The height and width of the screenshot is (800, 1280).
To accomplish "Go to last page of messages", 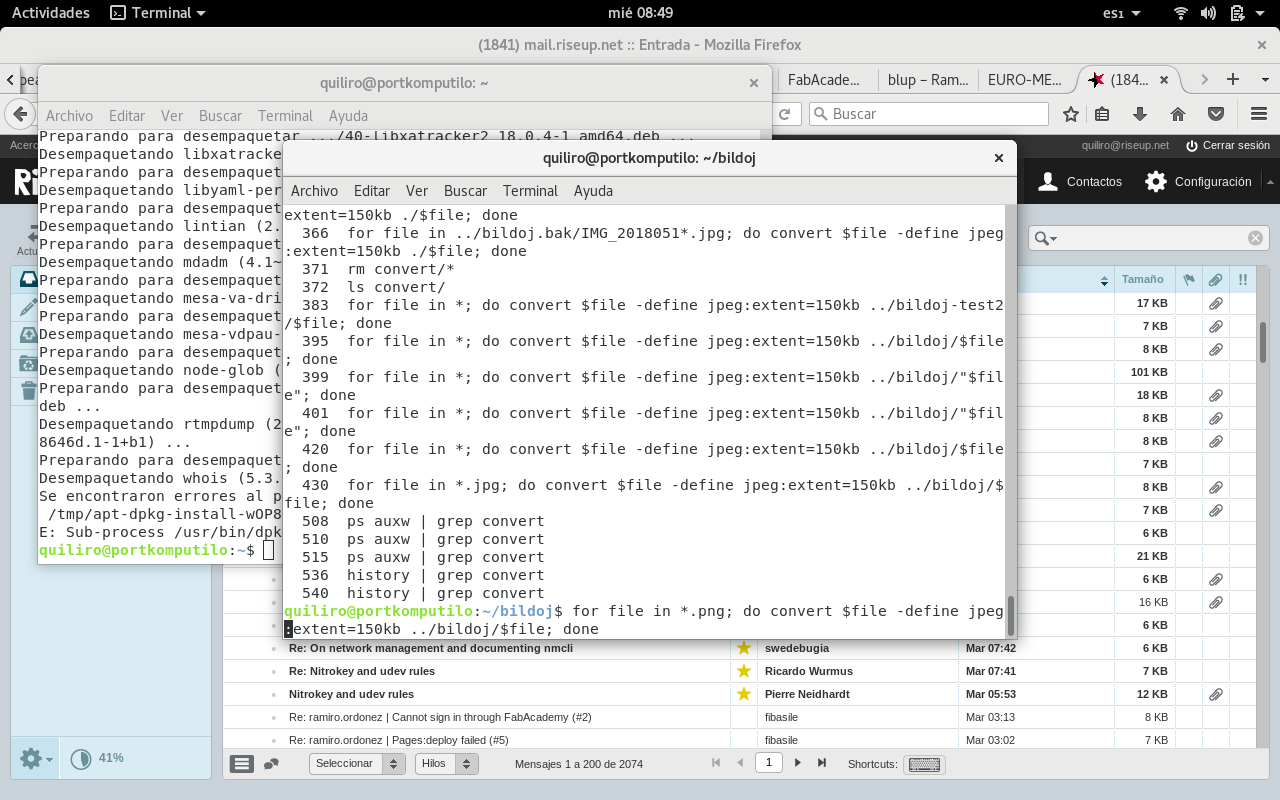I will click(822, 763).
